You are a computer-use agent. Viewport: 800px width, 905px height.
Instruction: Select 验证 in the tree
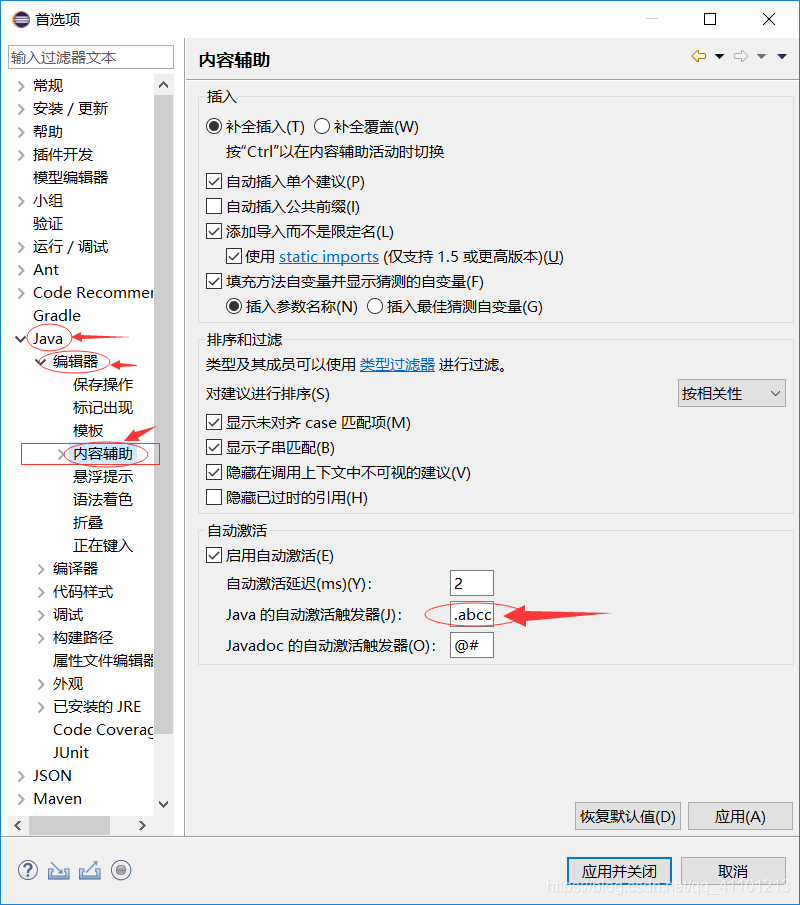pos(48,224)
